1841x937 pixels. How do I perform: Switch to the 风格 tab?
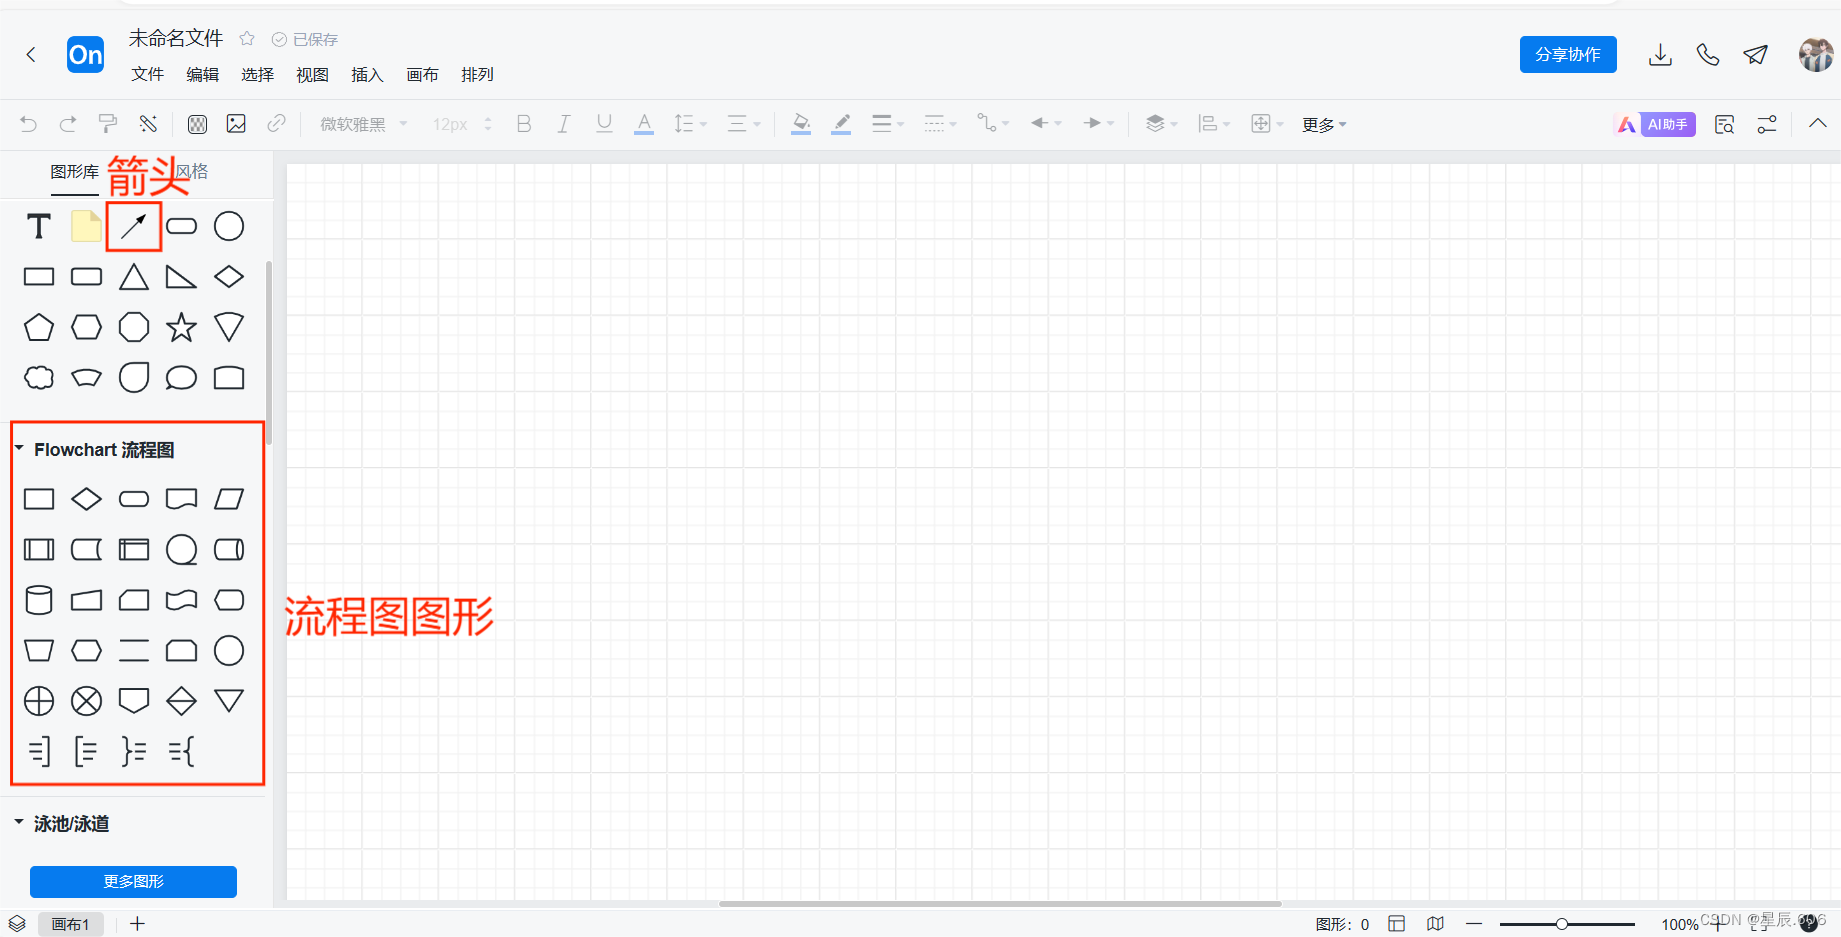(191, 172)
